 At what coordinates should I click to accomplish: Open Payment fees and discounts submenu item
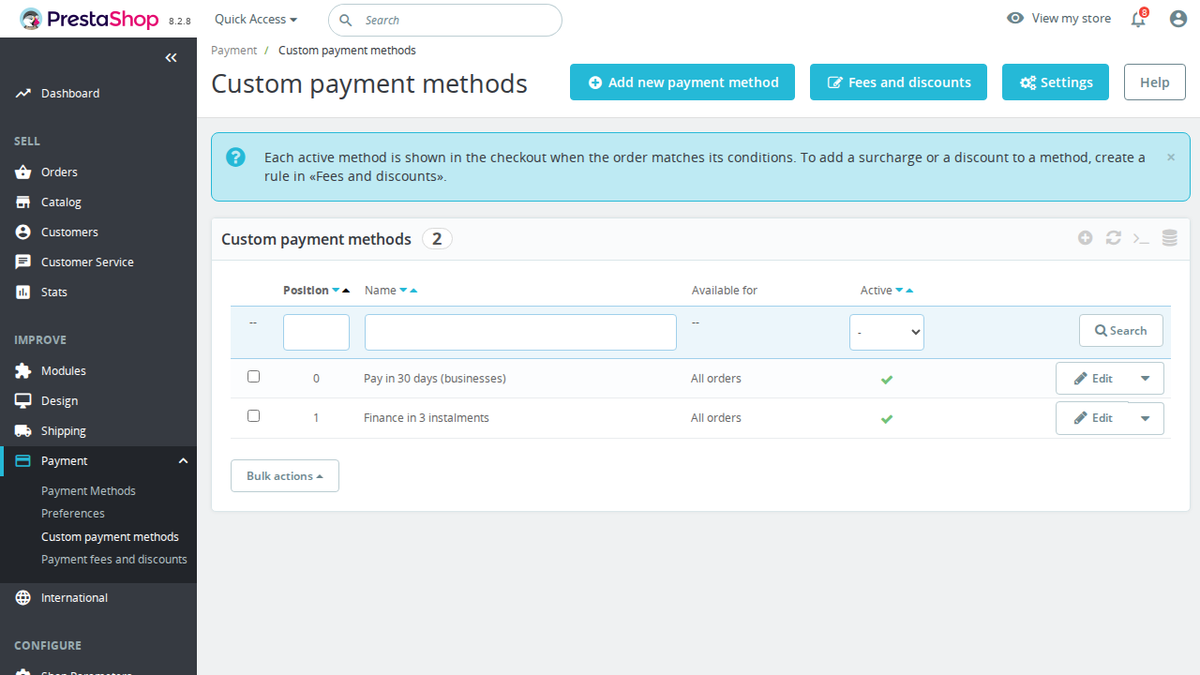click(114, 559)
